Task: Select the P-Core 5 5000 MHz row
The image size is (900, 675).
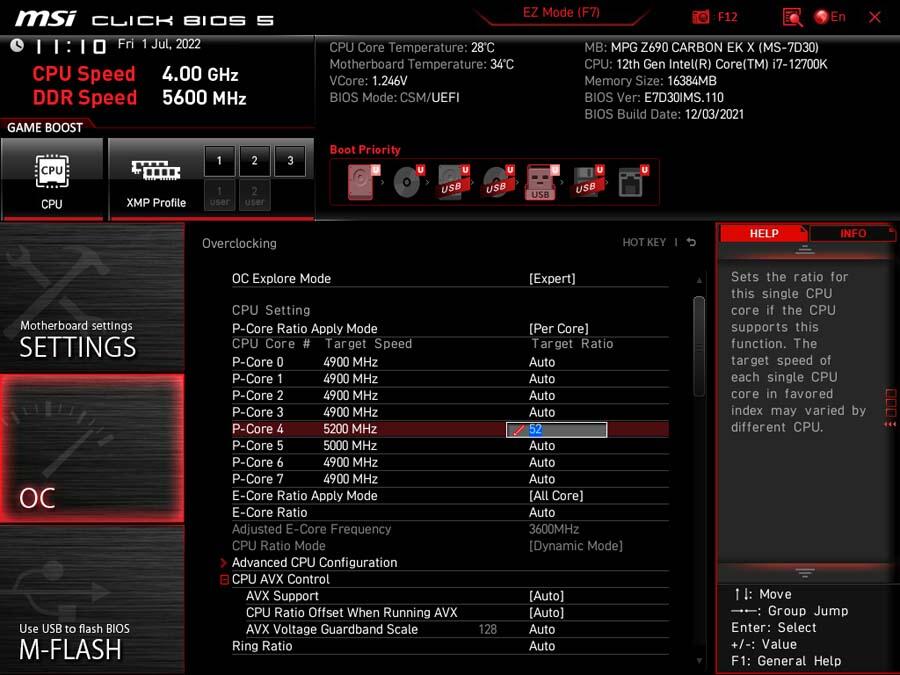Action: click(450, 445)
